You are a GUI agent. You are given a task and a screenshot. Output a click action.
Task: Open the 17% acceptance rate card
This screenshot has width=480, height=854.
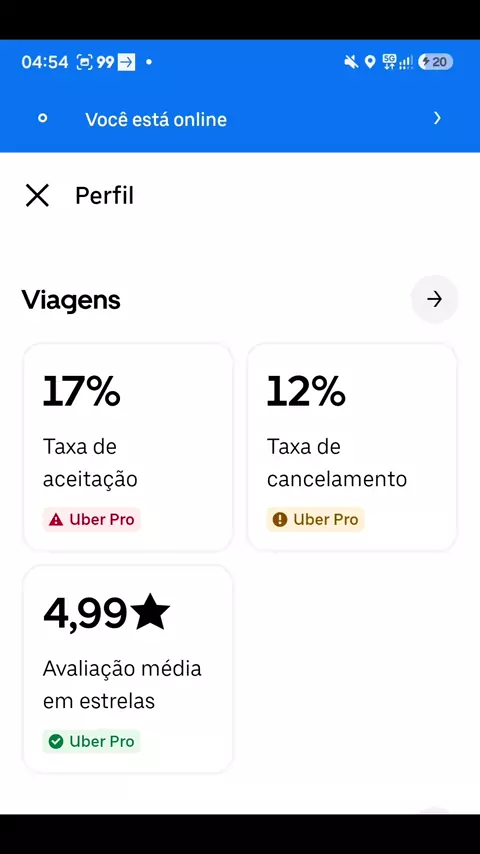(x=128, y=447)
